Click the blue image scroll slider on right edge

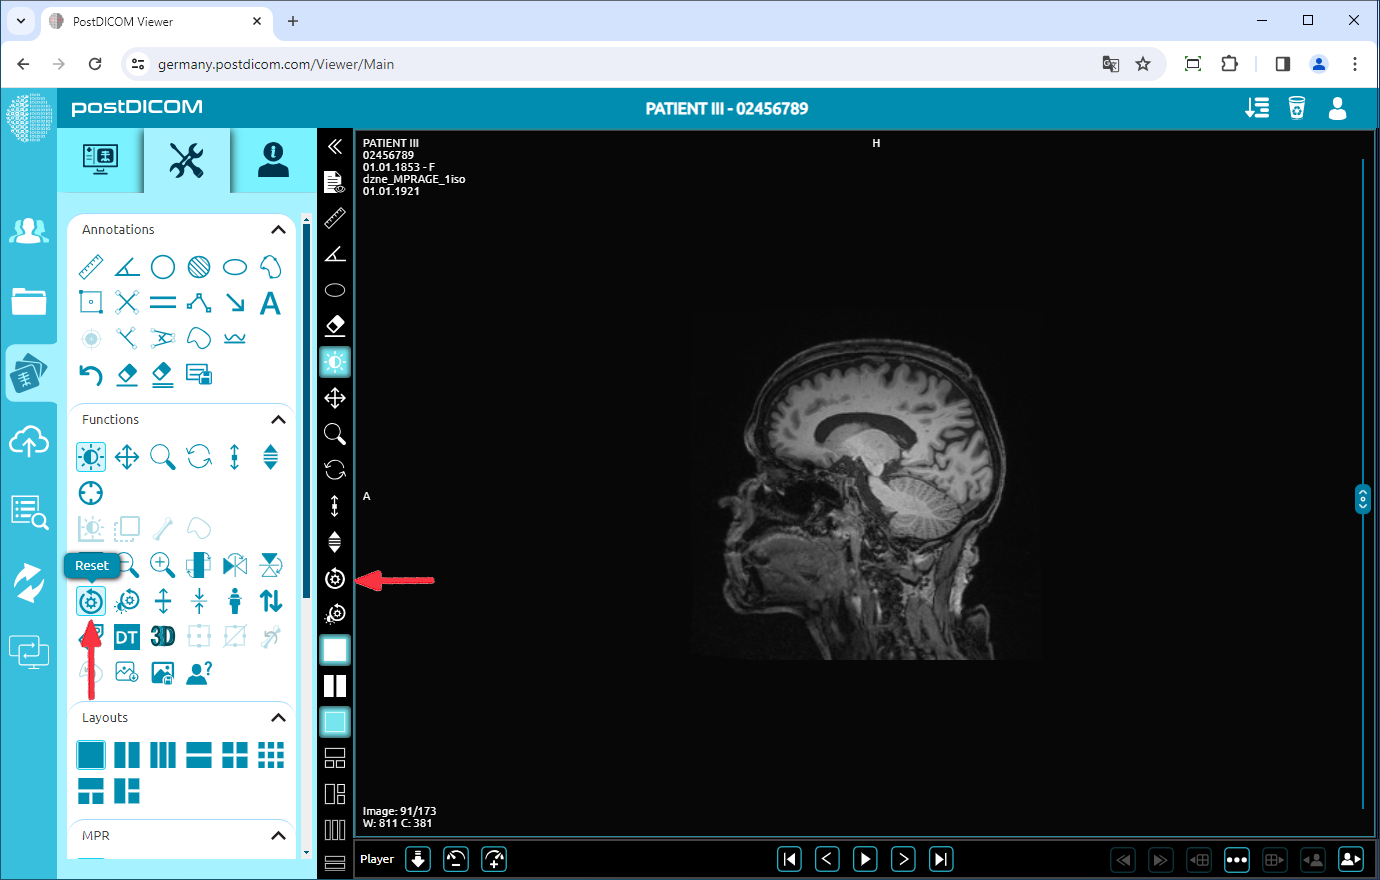[x=1362, y=498]
